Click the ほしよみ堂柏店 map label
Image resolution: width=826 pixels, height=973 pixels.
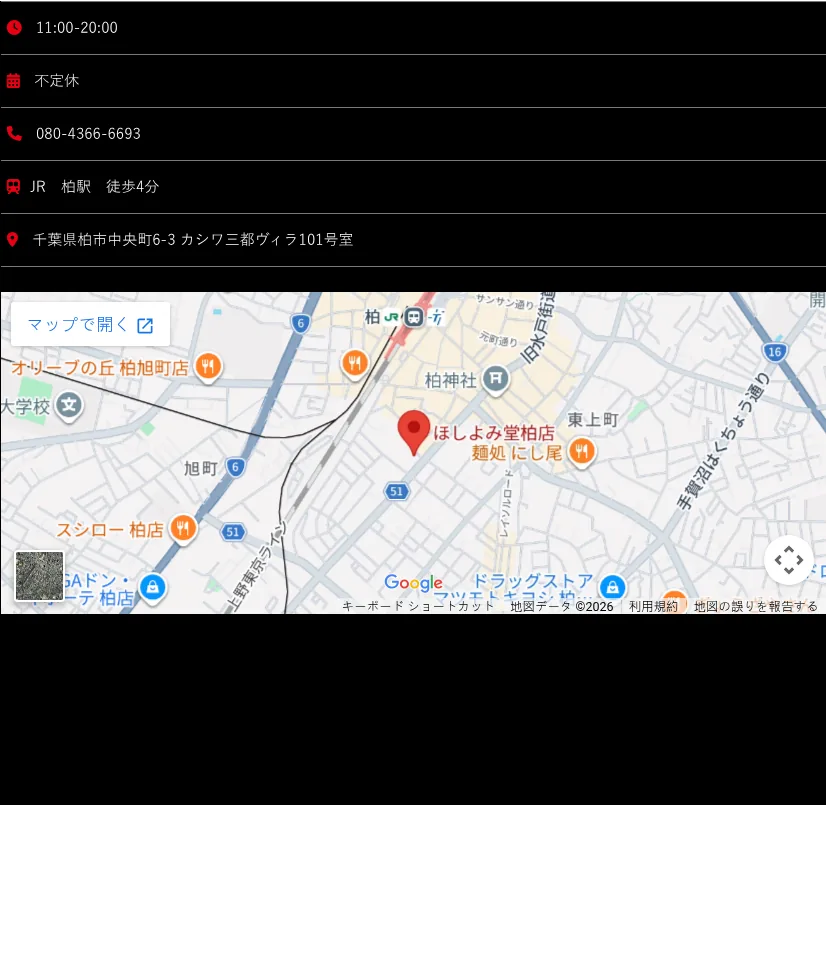click(x=493, y=433)
